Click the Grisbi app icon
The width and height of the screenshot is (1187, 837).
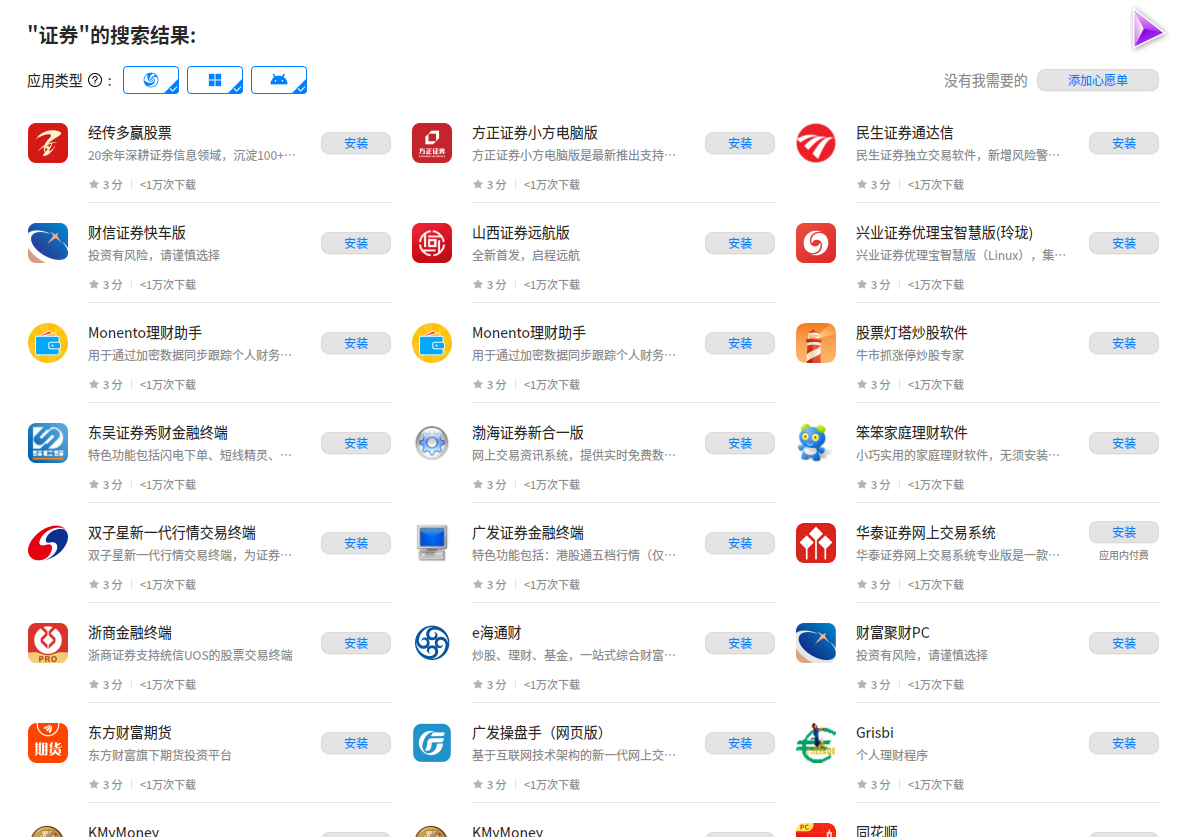[815, 742]
